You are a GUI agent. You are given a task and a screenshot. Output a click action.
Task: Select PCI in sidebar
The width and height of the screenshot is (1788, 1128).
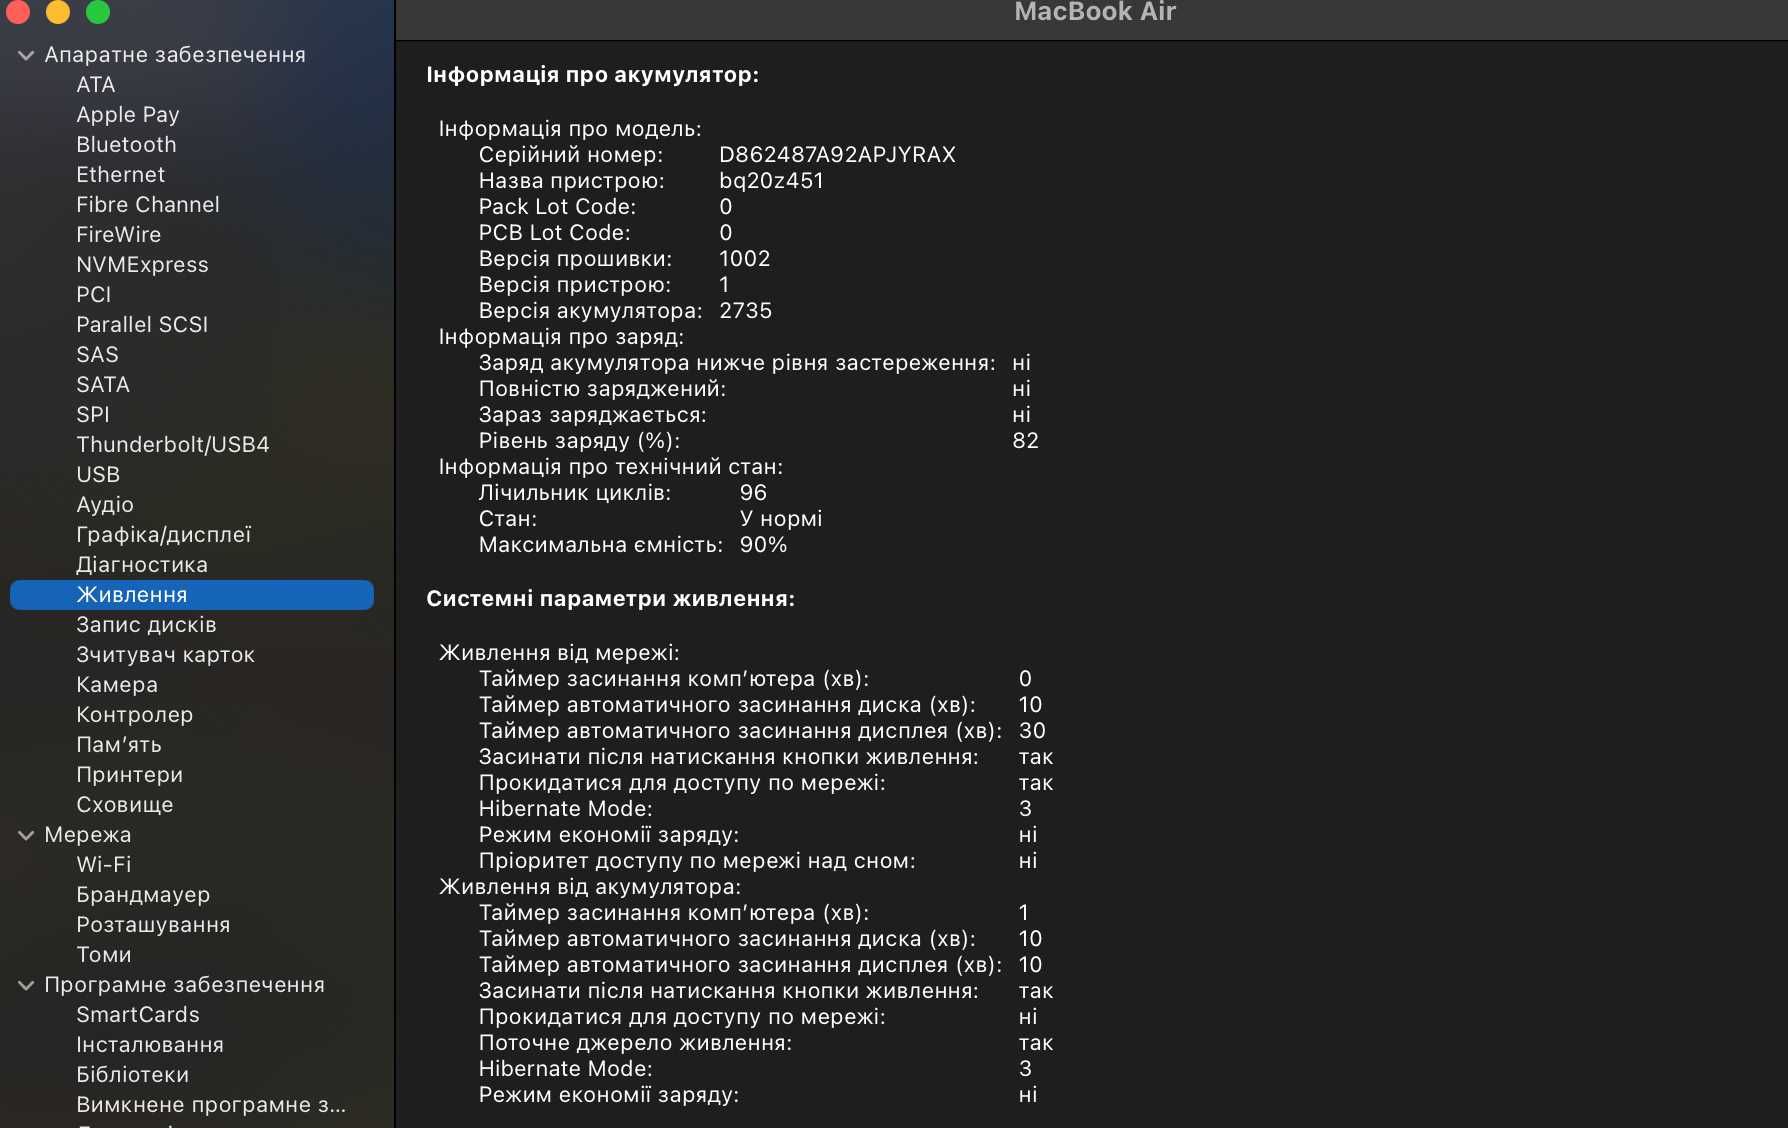pos(94,295)
